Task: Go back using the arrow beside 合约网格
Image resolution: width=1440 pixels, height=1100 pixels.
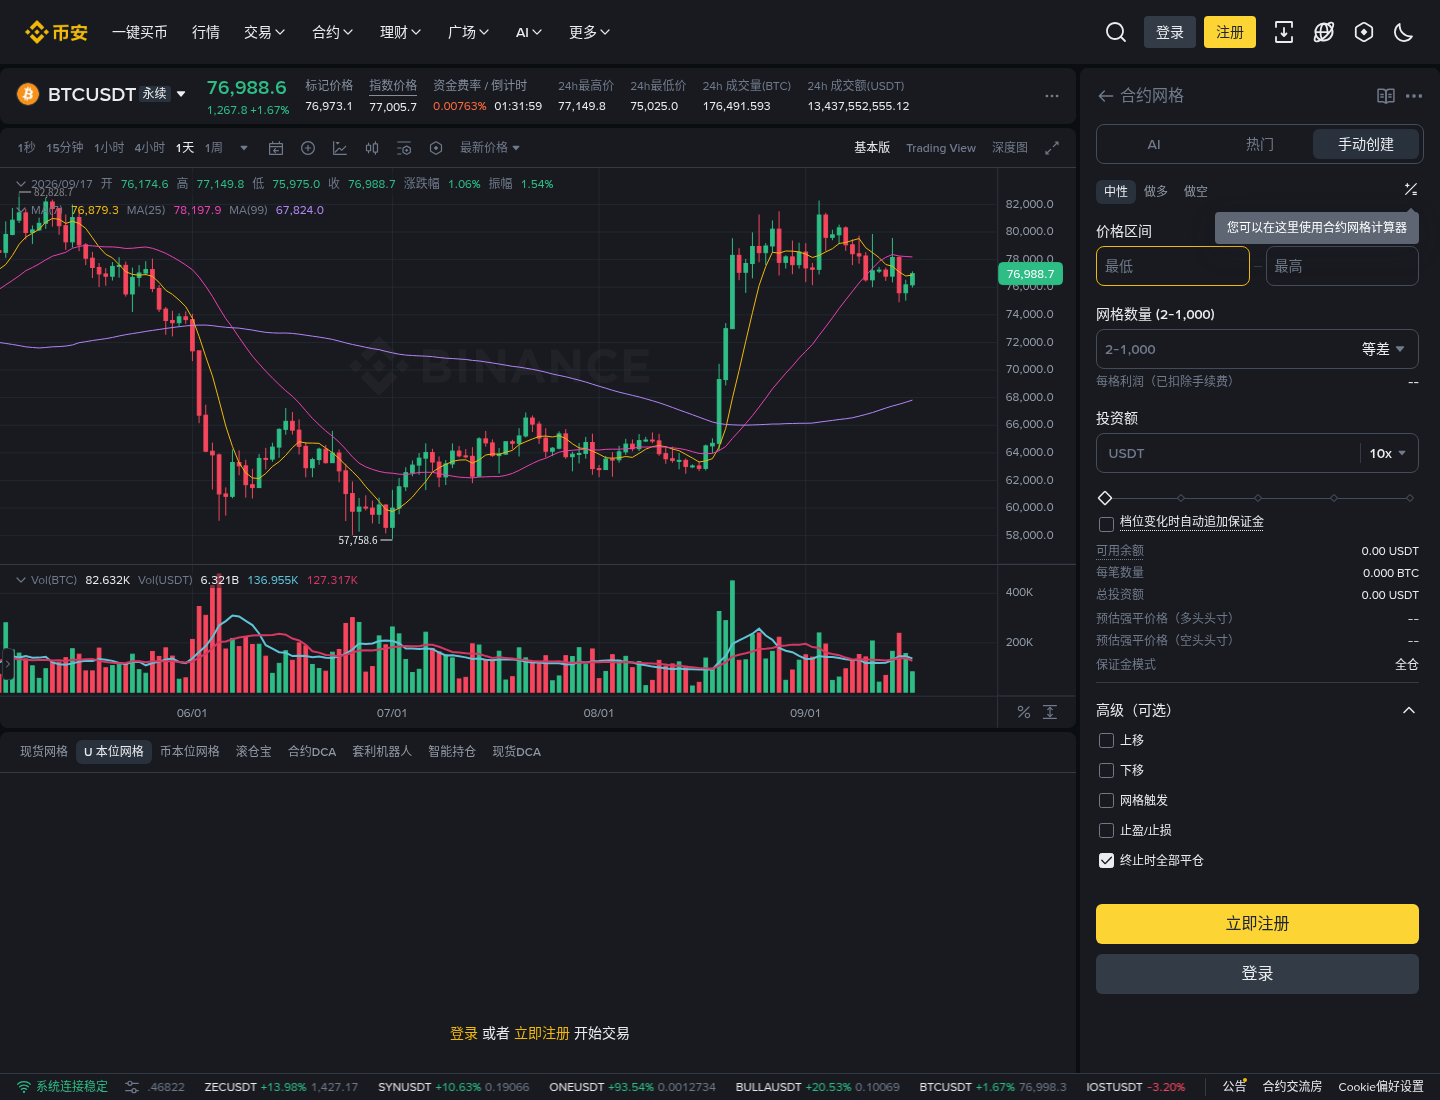Action: [1105, 96]
